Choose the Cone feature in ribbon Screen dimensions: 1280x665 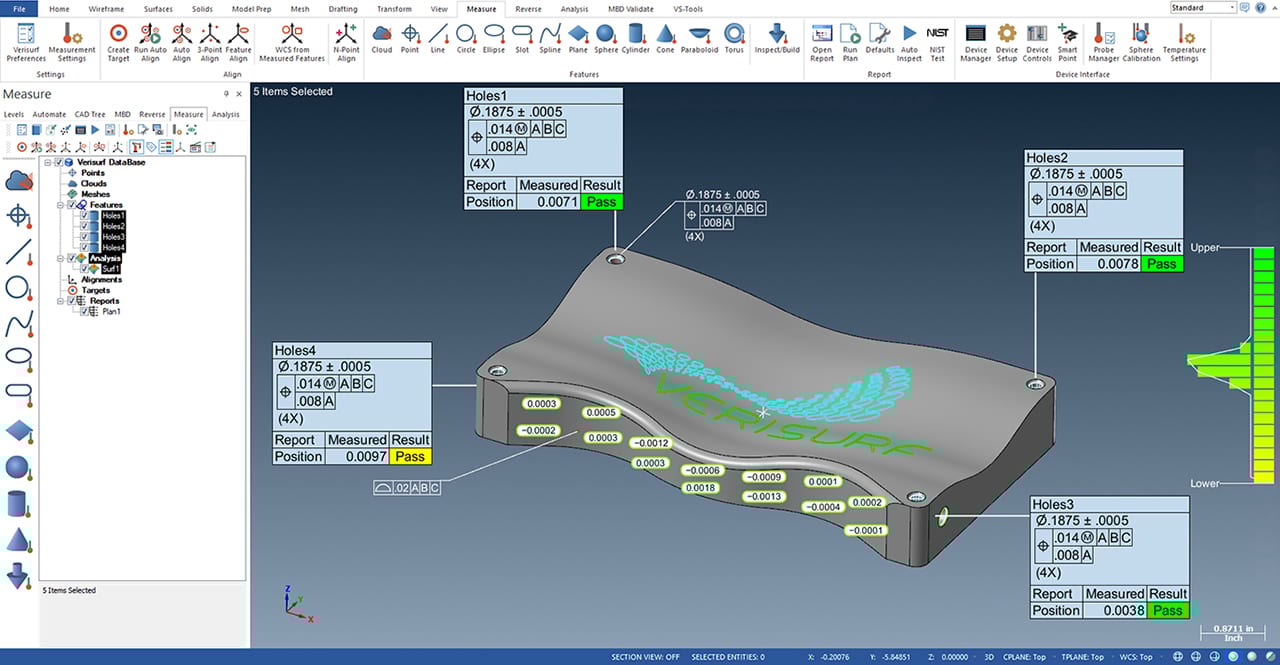[665, 40]
